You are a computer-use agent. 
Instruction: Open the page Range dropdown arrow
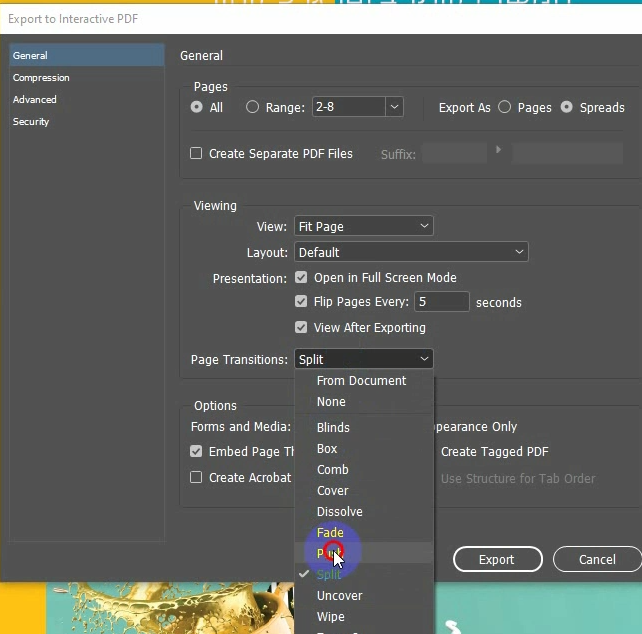(x=393, y=107)
